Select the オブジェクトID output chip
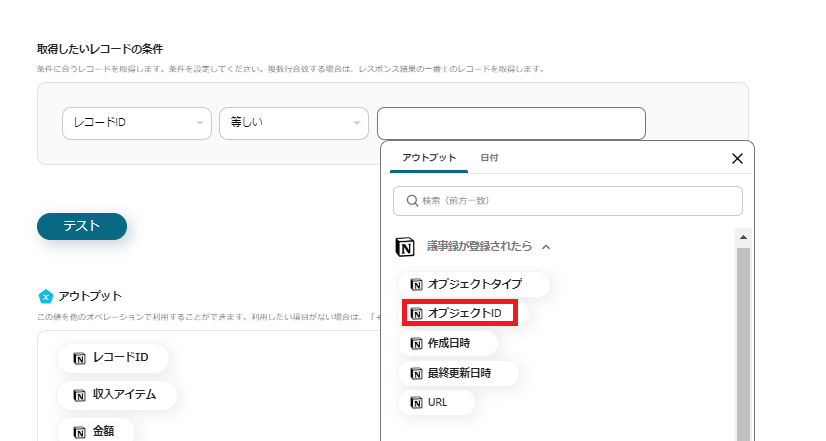This screenshot has width=826, height=441. (463, 313)
